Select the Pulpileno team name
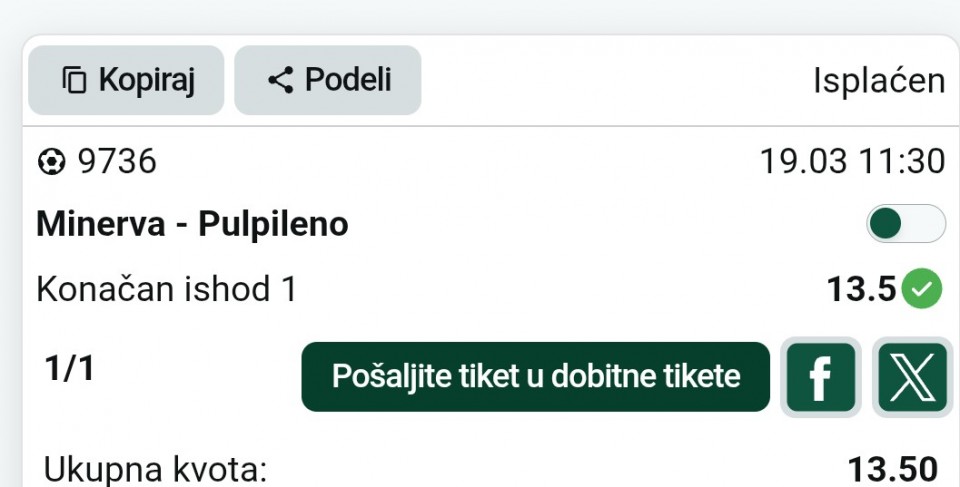 pos(273,224)
